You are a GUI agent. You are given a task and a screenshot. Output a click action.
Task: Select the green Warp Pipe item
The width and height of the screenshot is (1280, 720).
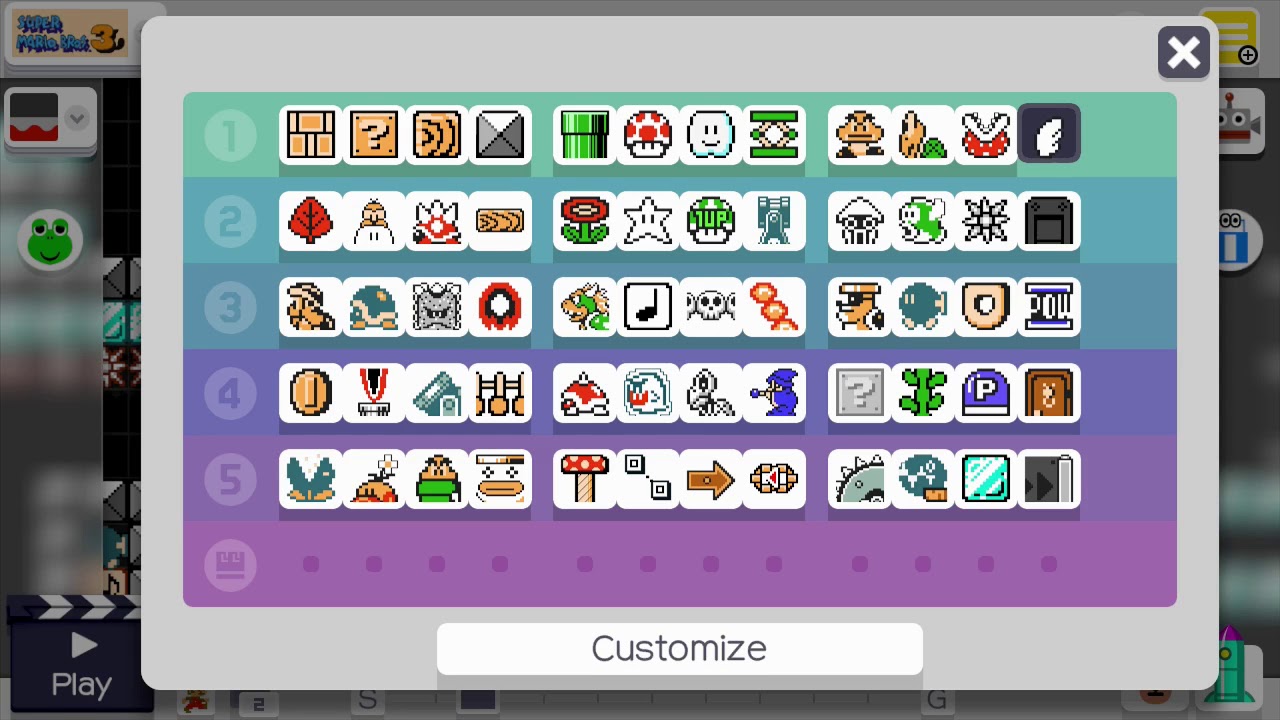(x=585, y=134)
